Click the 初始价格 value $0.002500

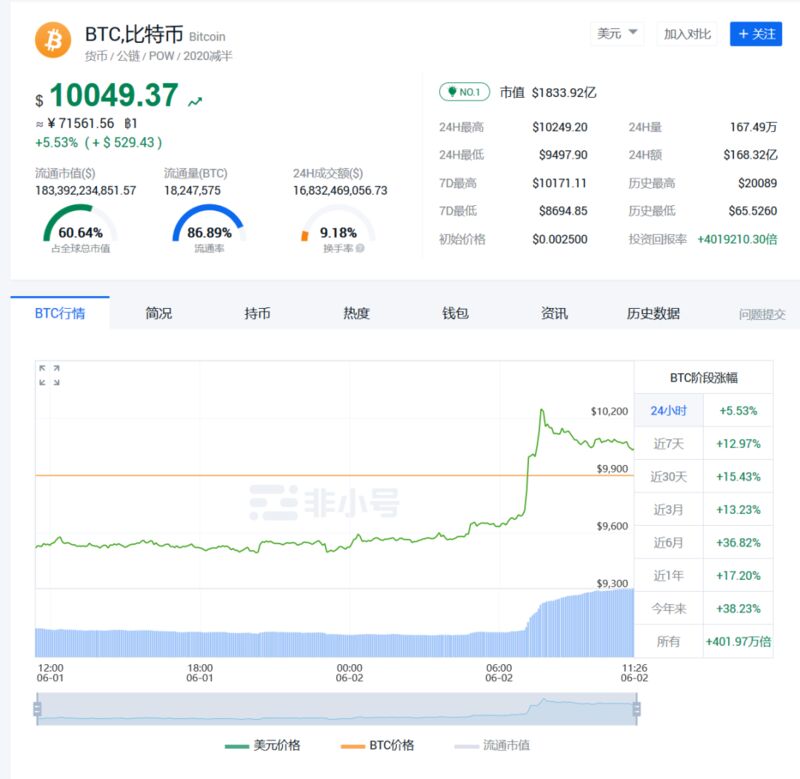coord(560,239)
